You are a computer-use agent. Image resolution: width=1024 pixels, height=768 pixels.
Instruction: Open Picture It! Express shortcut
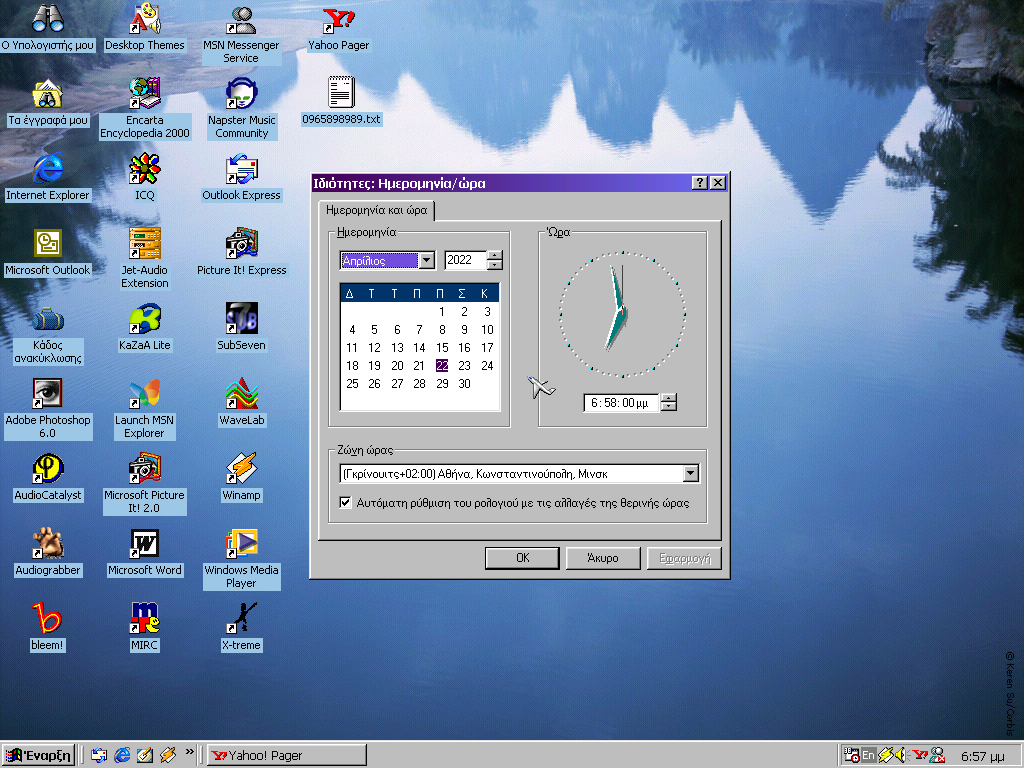(242, 244)
